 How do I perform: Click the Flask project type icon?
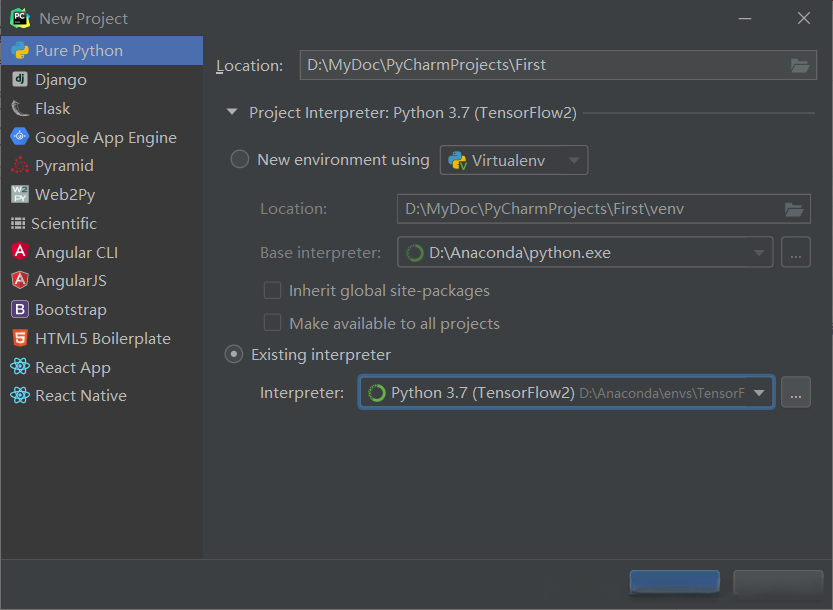pos(19,108)
